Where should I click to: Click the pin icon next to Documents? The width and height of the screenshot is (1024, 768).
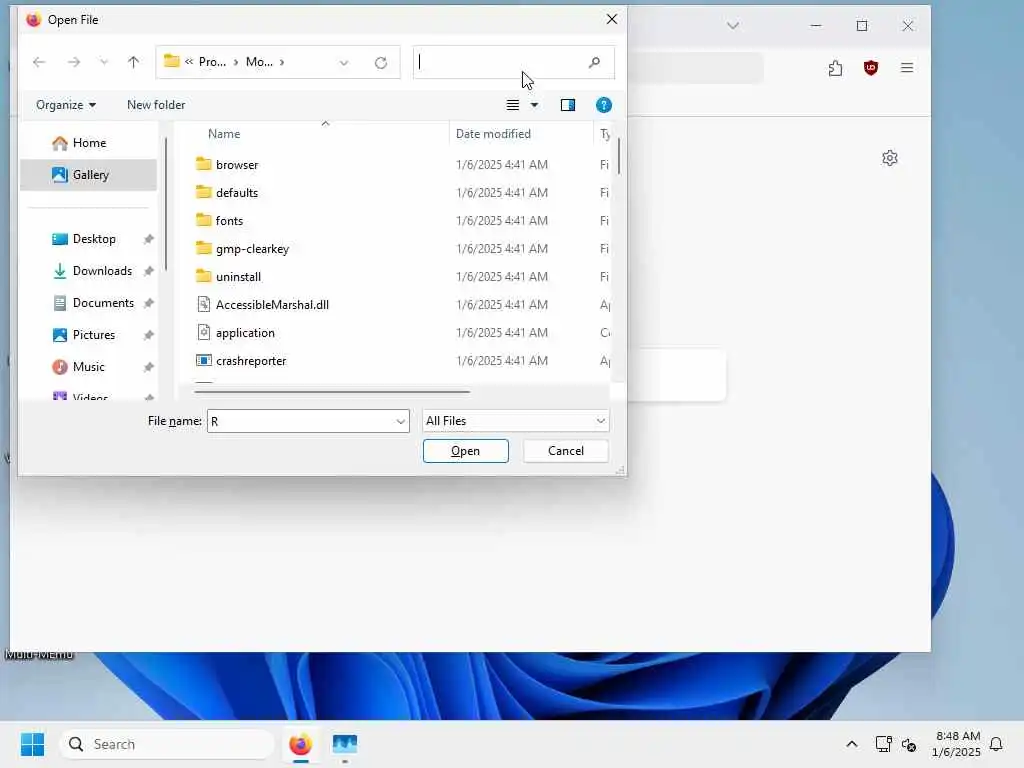click(x=149, y=303)
